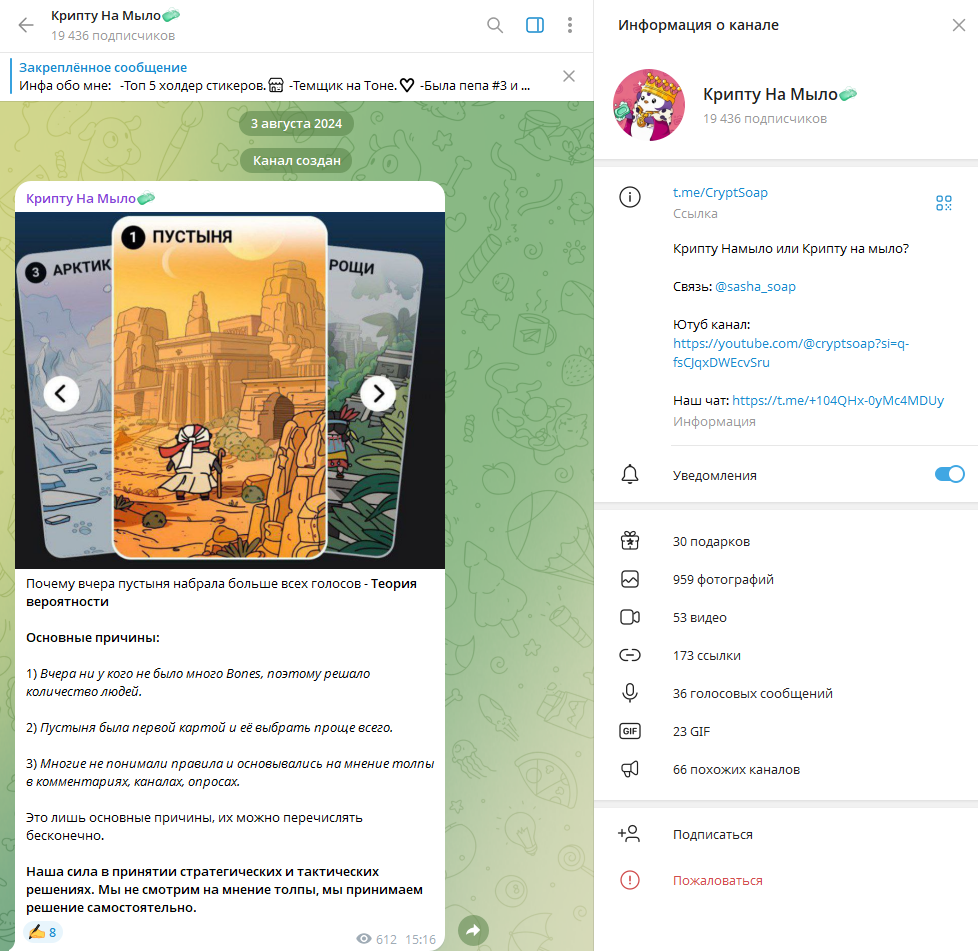Open 36 voice messages section
Screen dimensions: 978x951
tap(786, 693)
